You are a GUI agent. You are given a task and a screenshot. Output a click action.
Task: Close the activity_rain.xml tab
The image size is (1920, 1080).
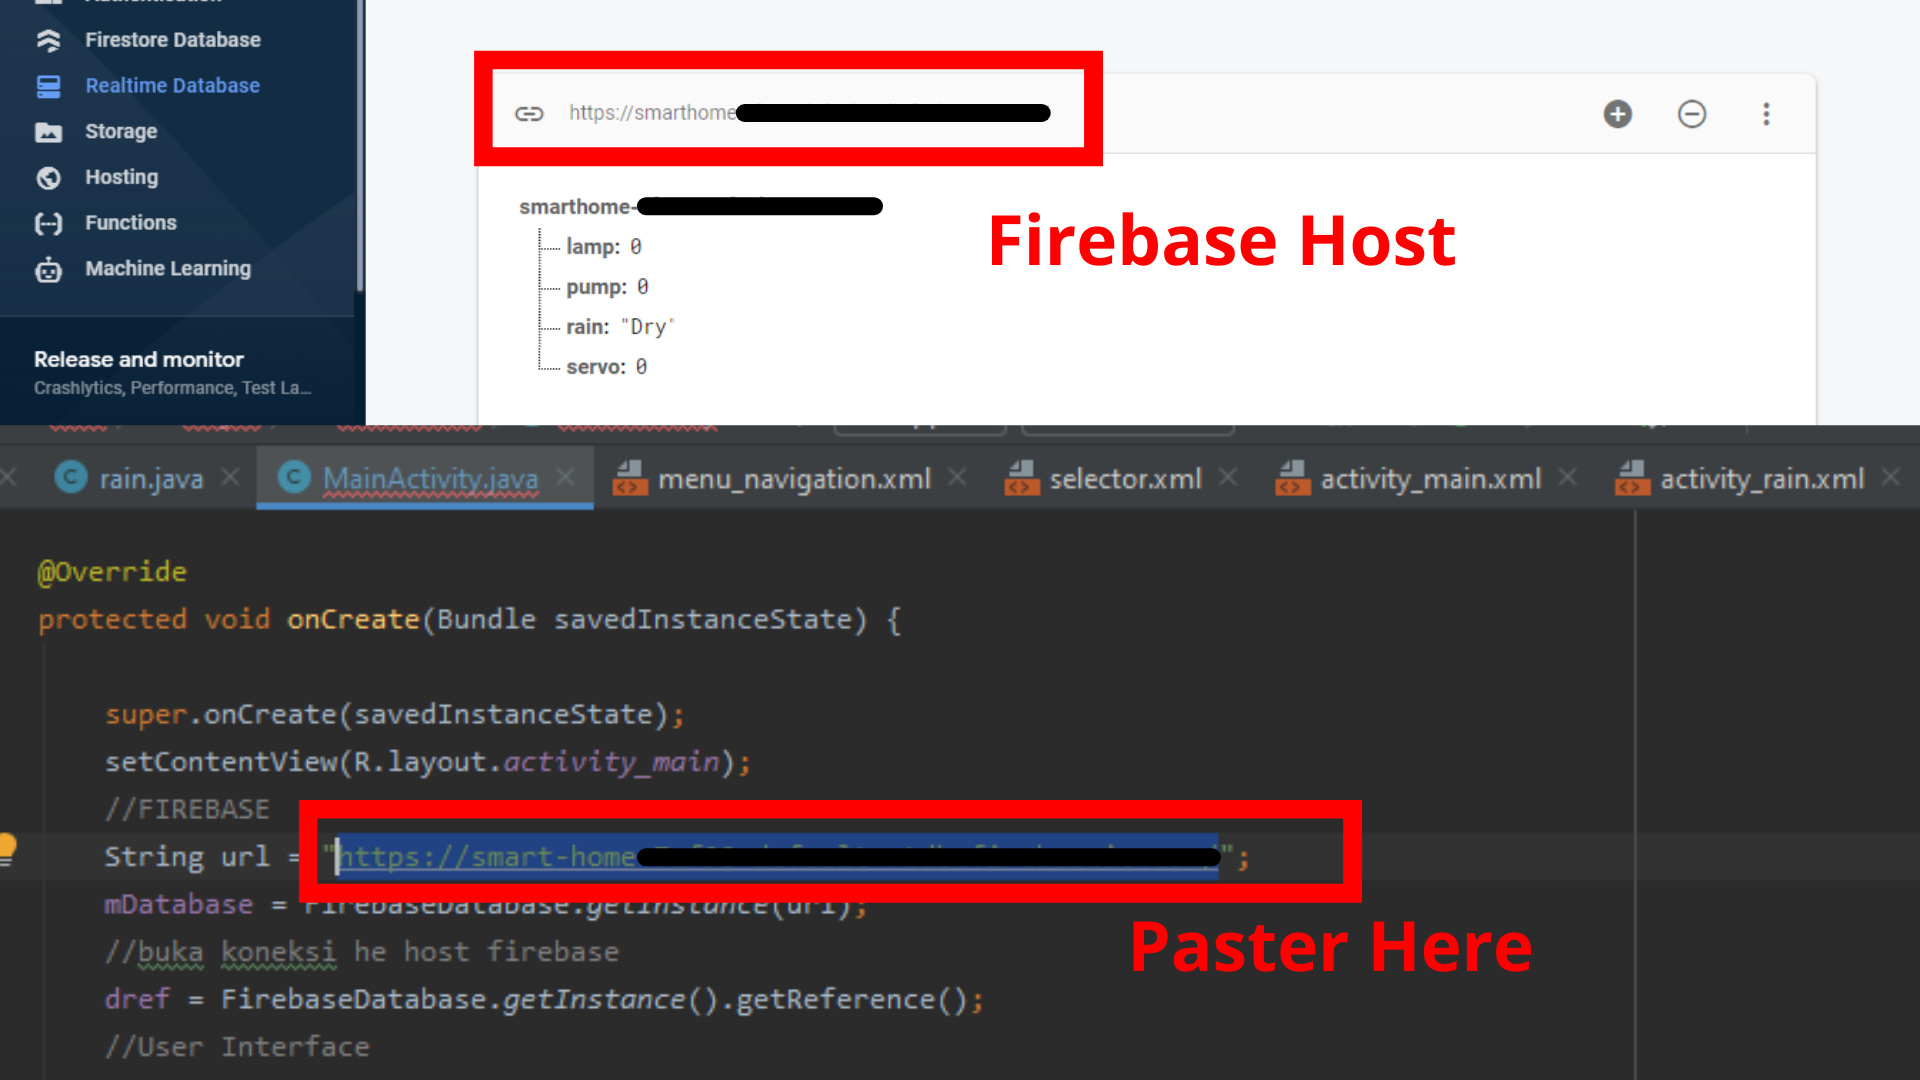1891,477
